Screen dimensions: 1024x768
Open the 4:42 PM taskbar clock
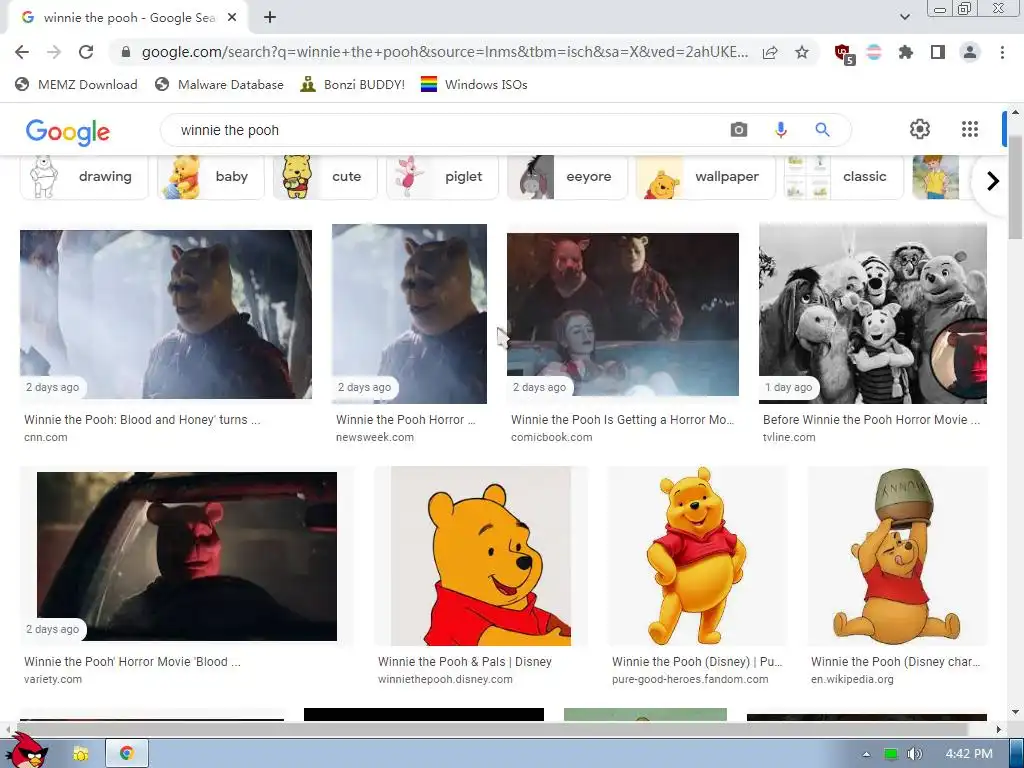(x=968, y=754)
